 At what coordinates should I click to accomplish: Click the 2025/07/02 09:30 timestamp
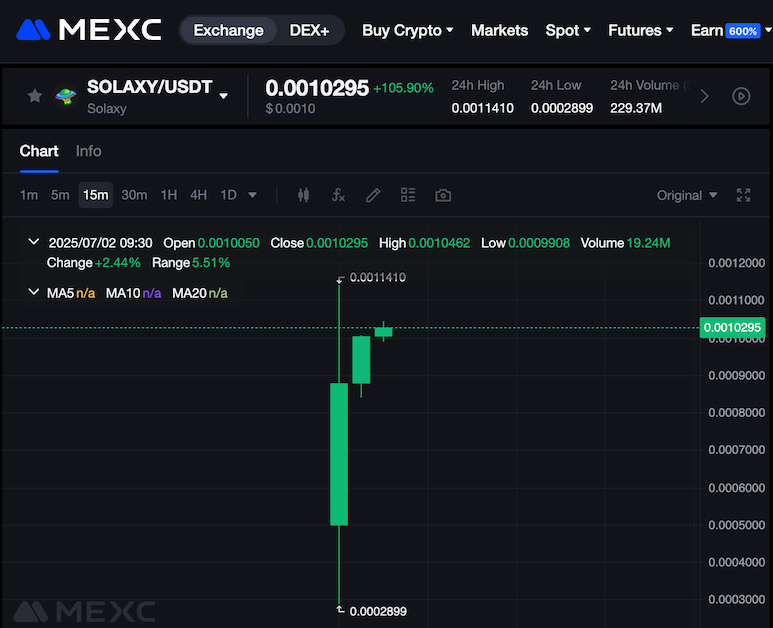(x=101, y=243)
